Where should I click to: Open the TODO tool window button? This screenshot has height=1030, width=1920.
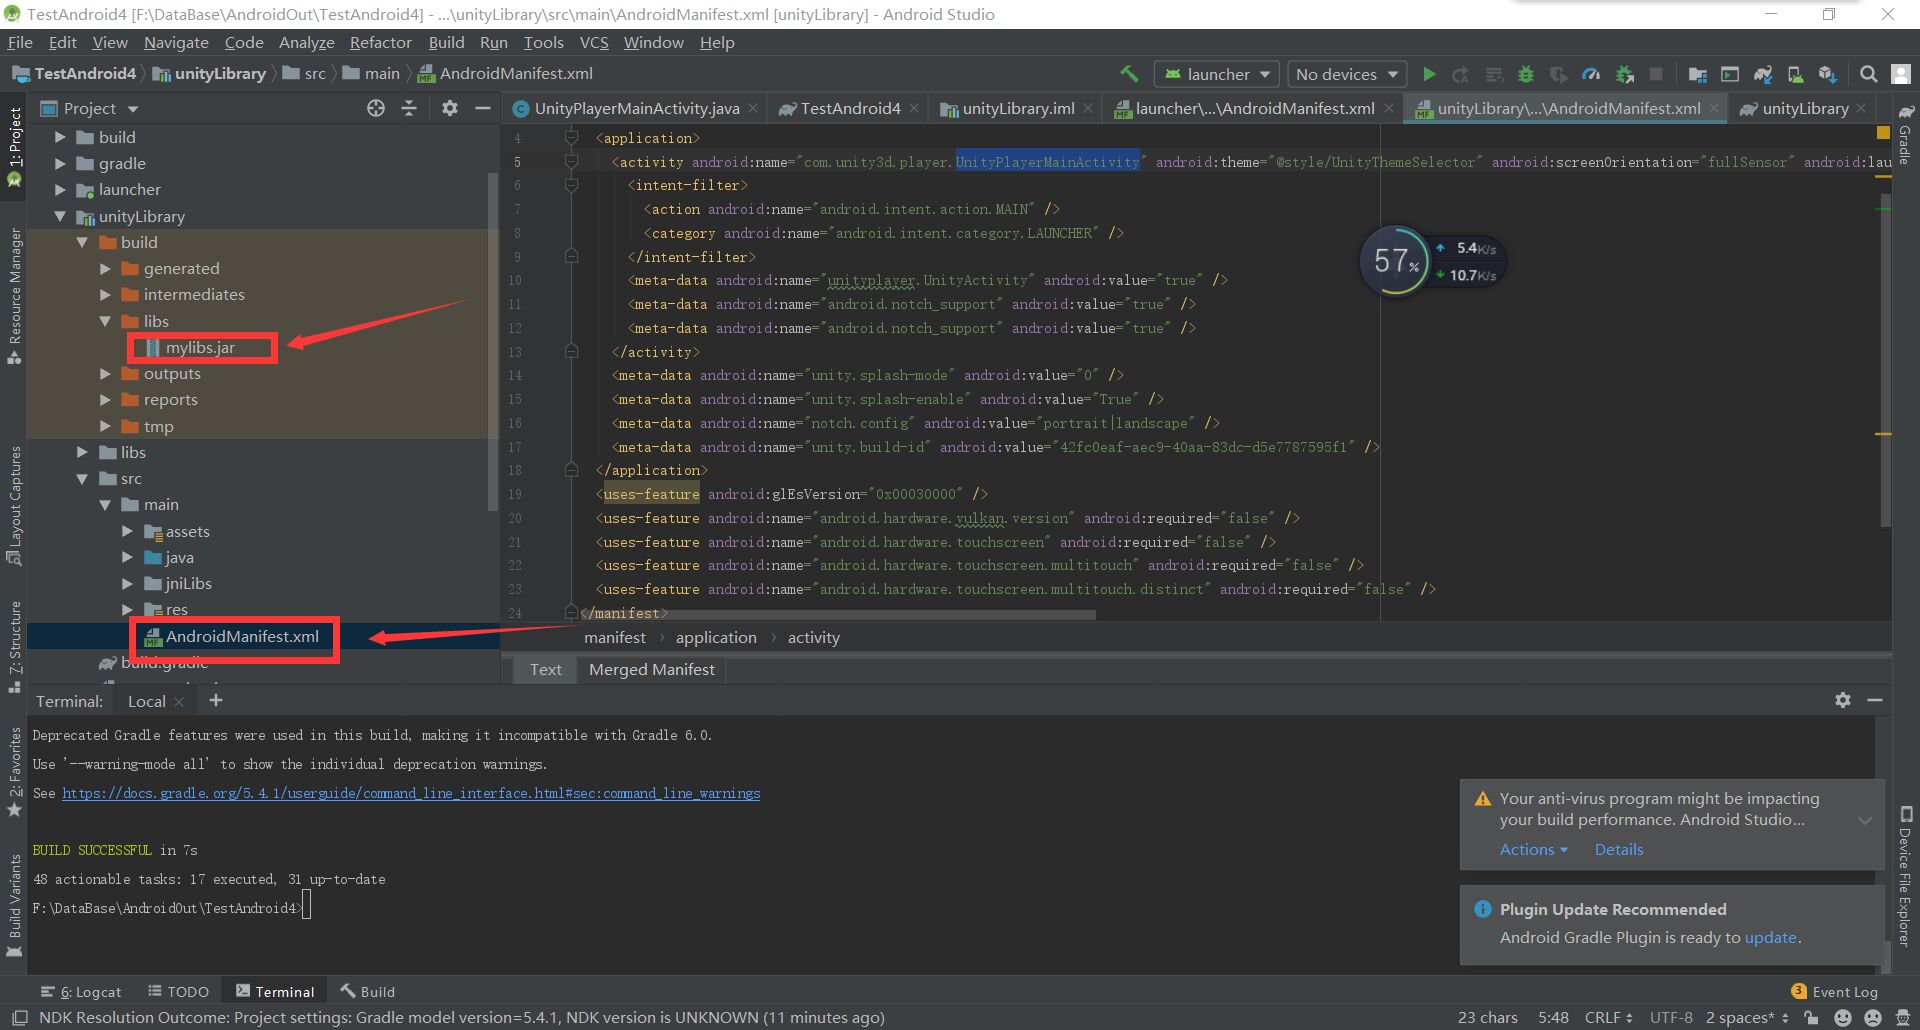[x=178, y=992]
